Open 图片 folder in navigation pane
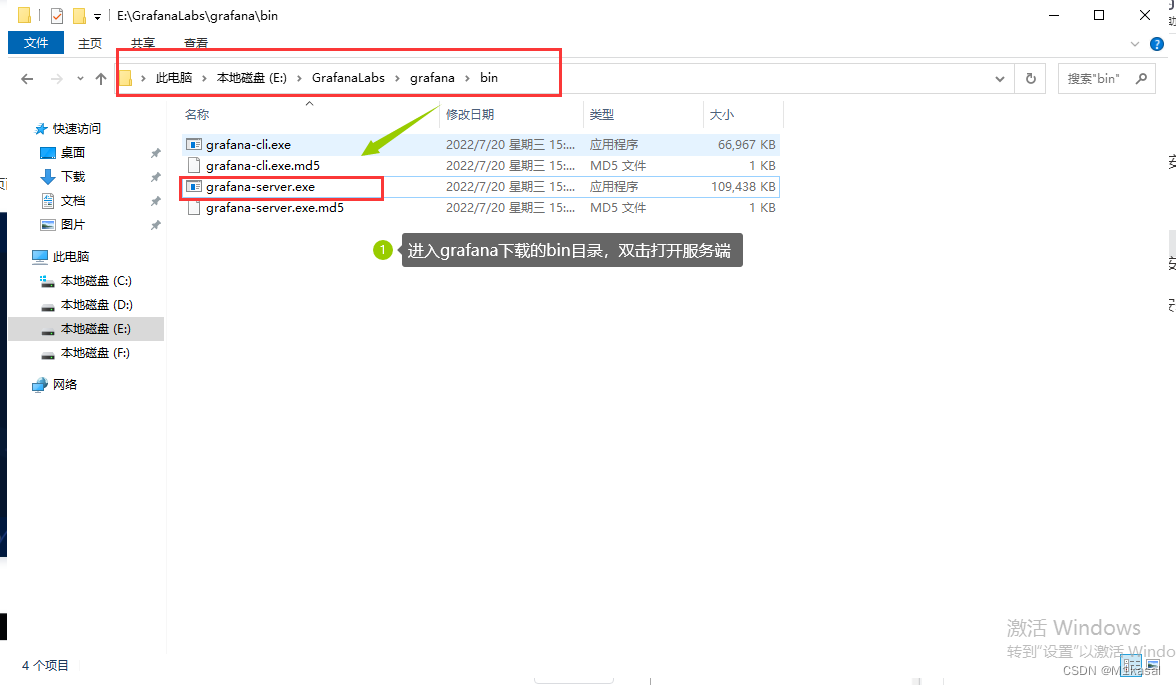 click(73, 225)
